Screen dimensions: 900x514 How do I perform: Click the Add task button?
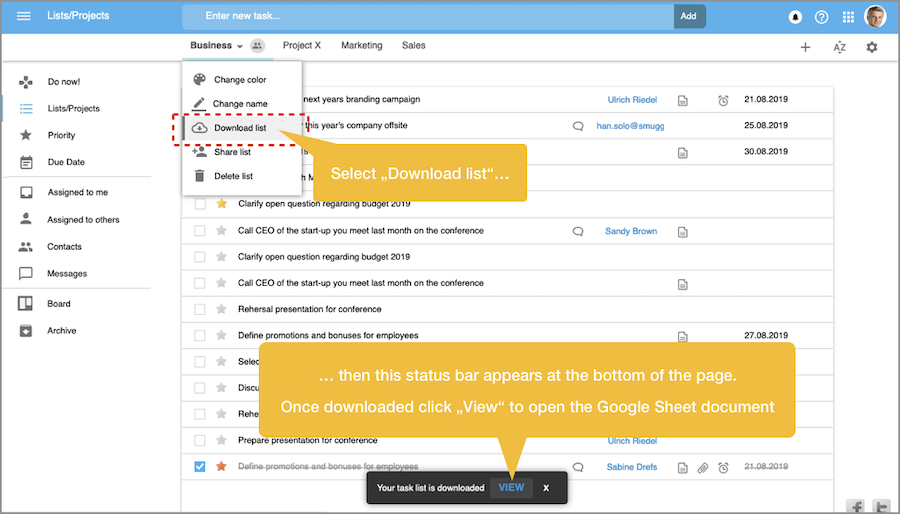tap(689, 17)
